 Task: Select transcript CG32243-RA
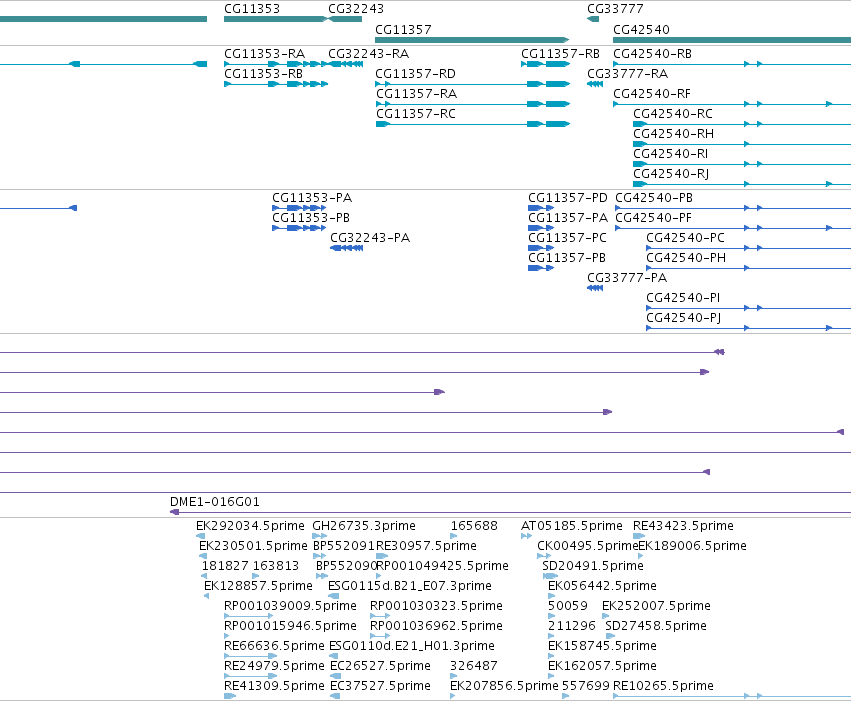369,54
